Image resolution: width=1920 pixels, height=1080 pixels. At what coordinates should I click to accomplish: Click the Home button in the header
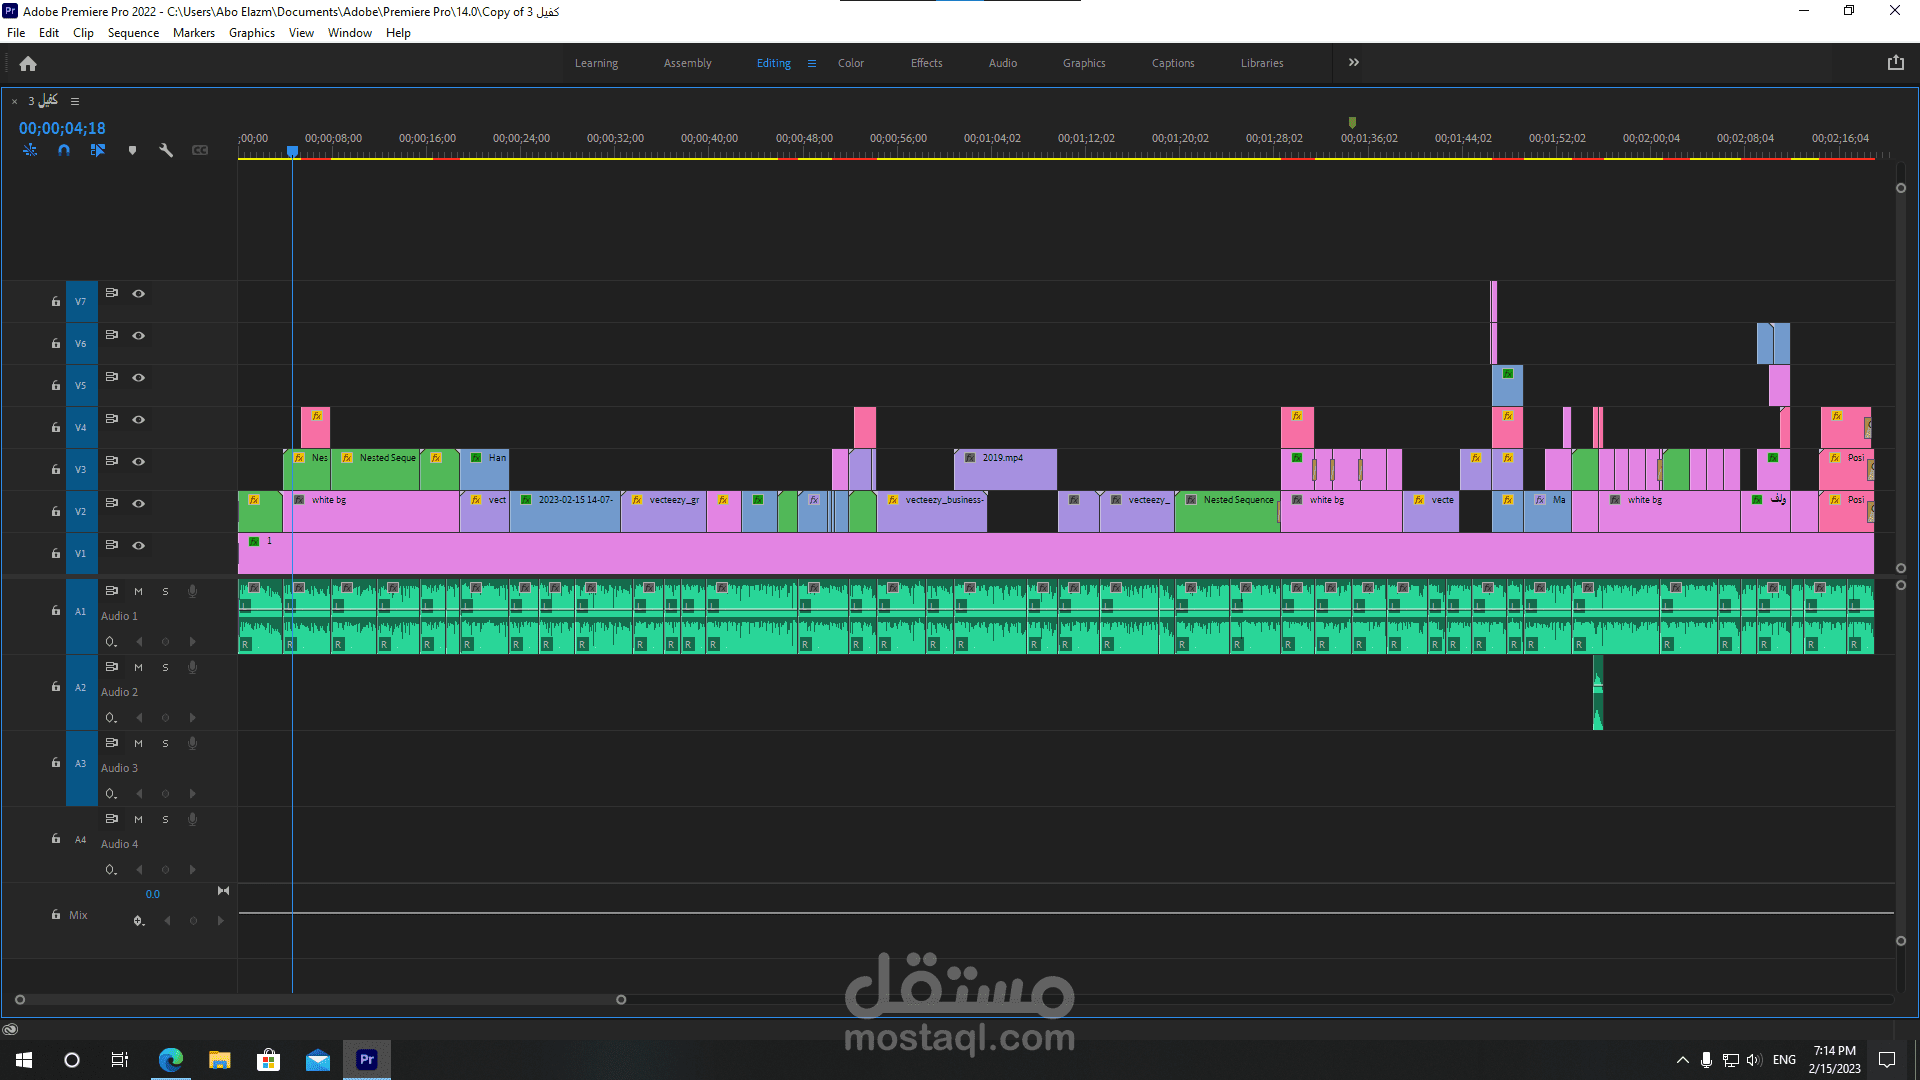pyautogui.click(x=28, y=63)
